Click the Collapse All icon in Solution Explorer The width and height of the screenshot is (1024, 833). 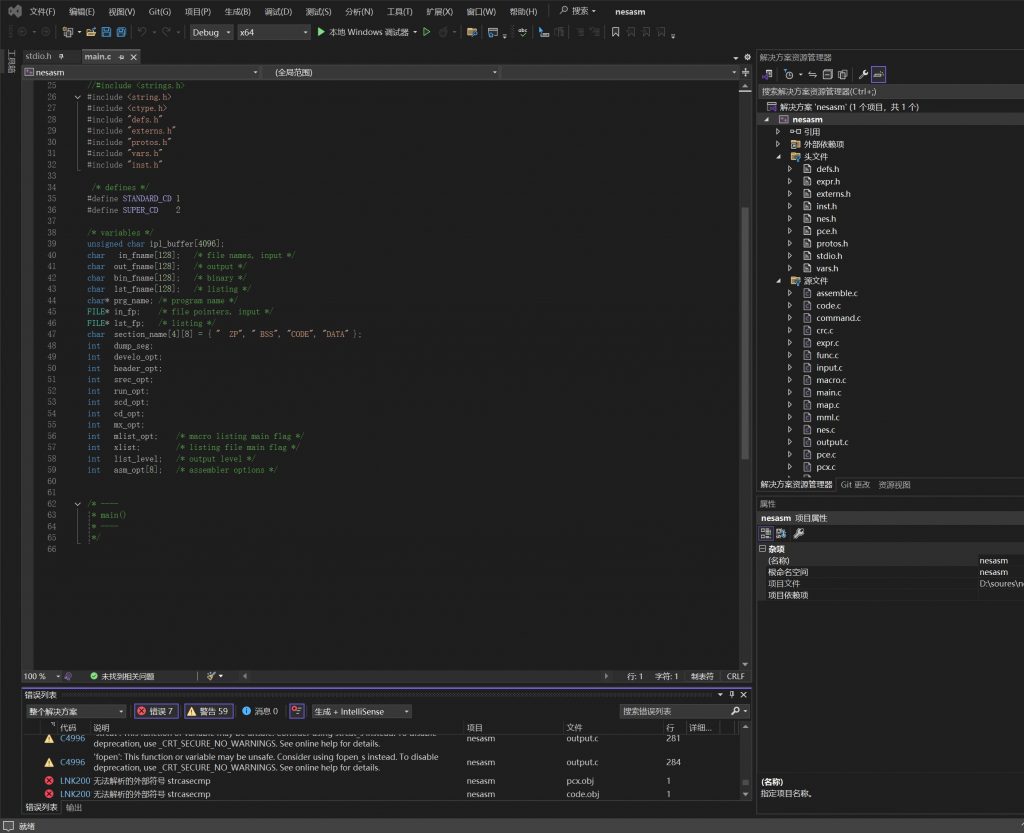(827, 74)
